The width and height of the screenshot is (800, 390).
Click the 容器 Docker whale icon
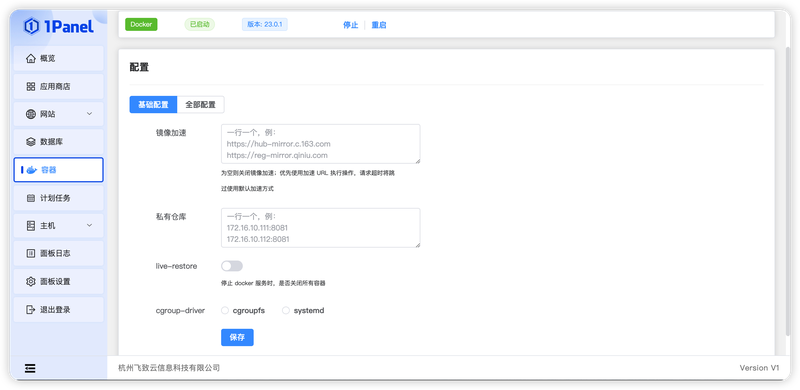[x=32, y=170]
